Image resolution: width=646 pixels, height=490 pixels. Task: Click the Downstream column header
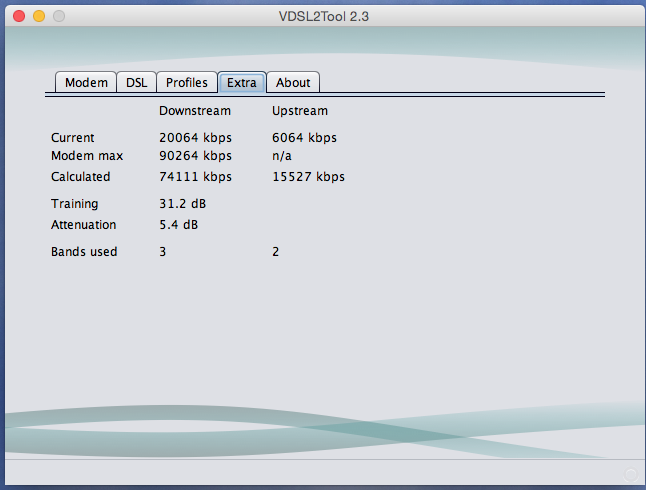[x=194, y=111]
